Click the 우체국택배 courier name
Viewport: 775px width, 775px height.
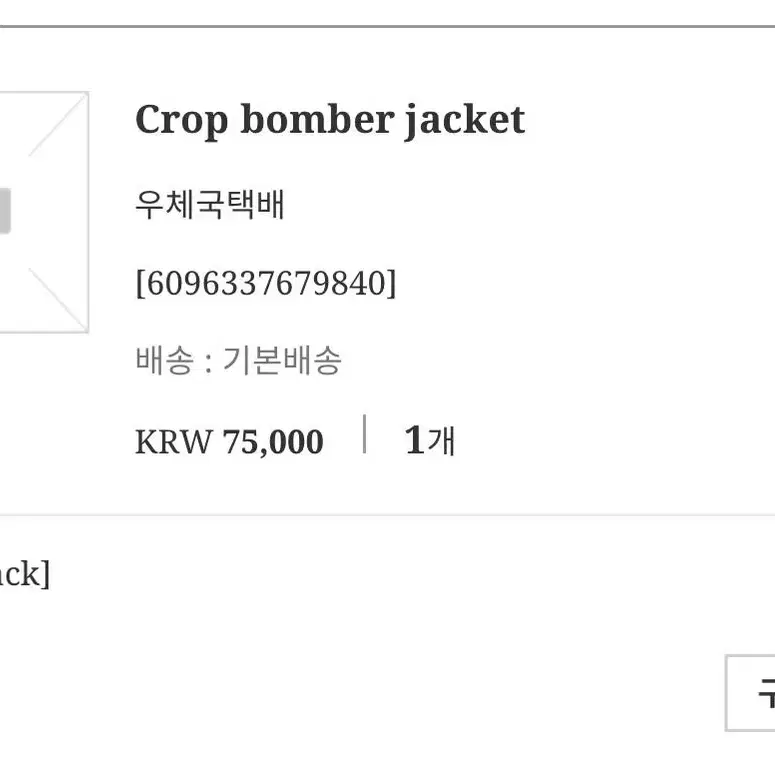(x=210, y=204)
